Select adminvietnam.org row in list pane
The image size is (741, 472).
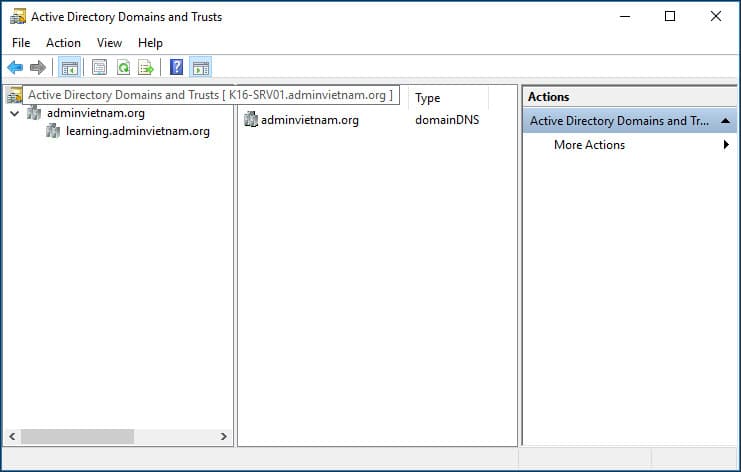tap(310, 120)
